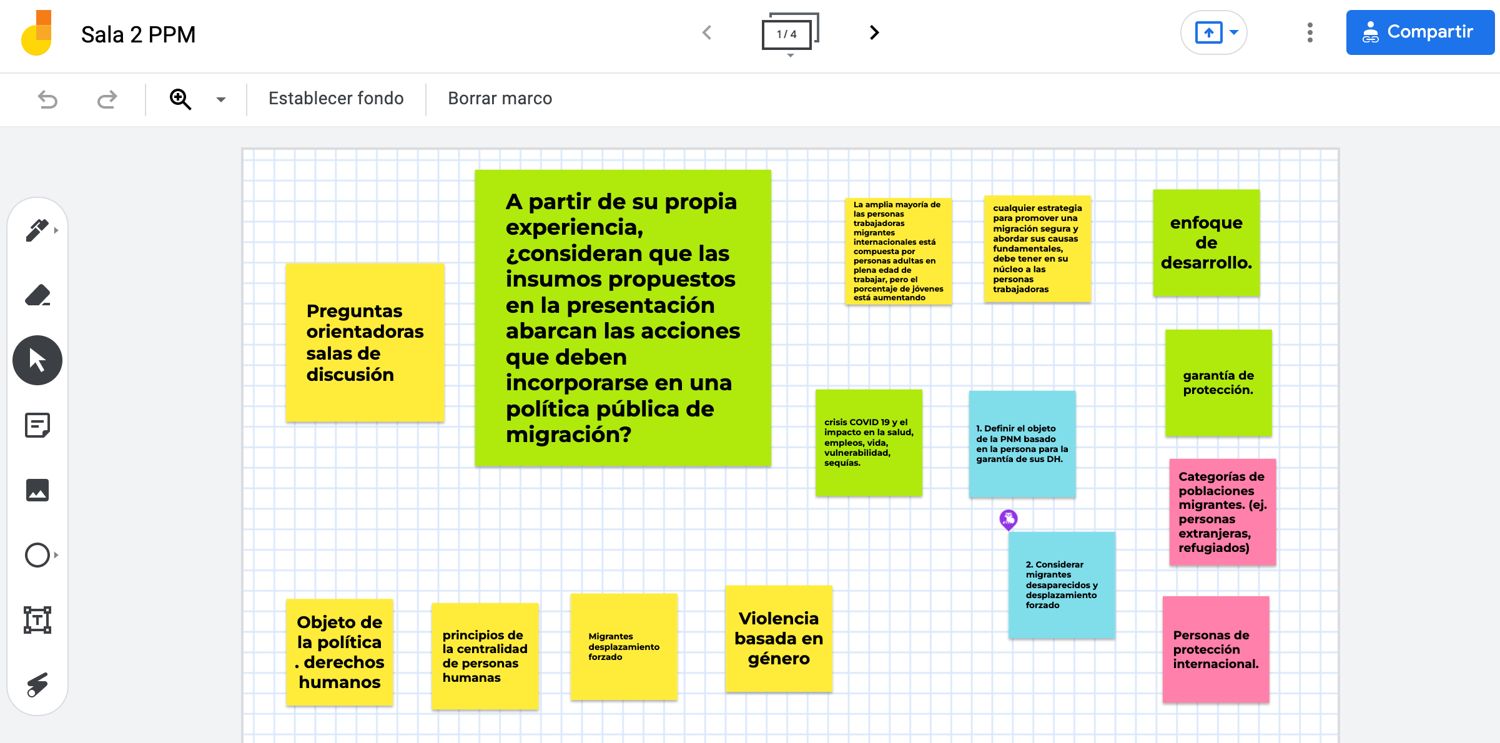Viewport: 1500px width, 743px height.
Task: Open the Jamboard home logo
Action: click(37, 34)
